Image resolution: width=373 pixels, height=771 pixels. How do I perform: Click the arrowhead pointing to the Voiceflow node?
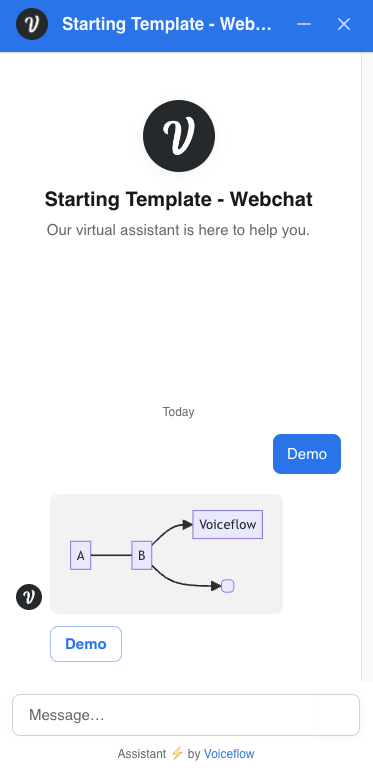point(187,525)
